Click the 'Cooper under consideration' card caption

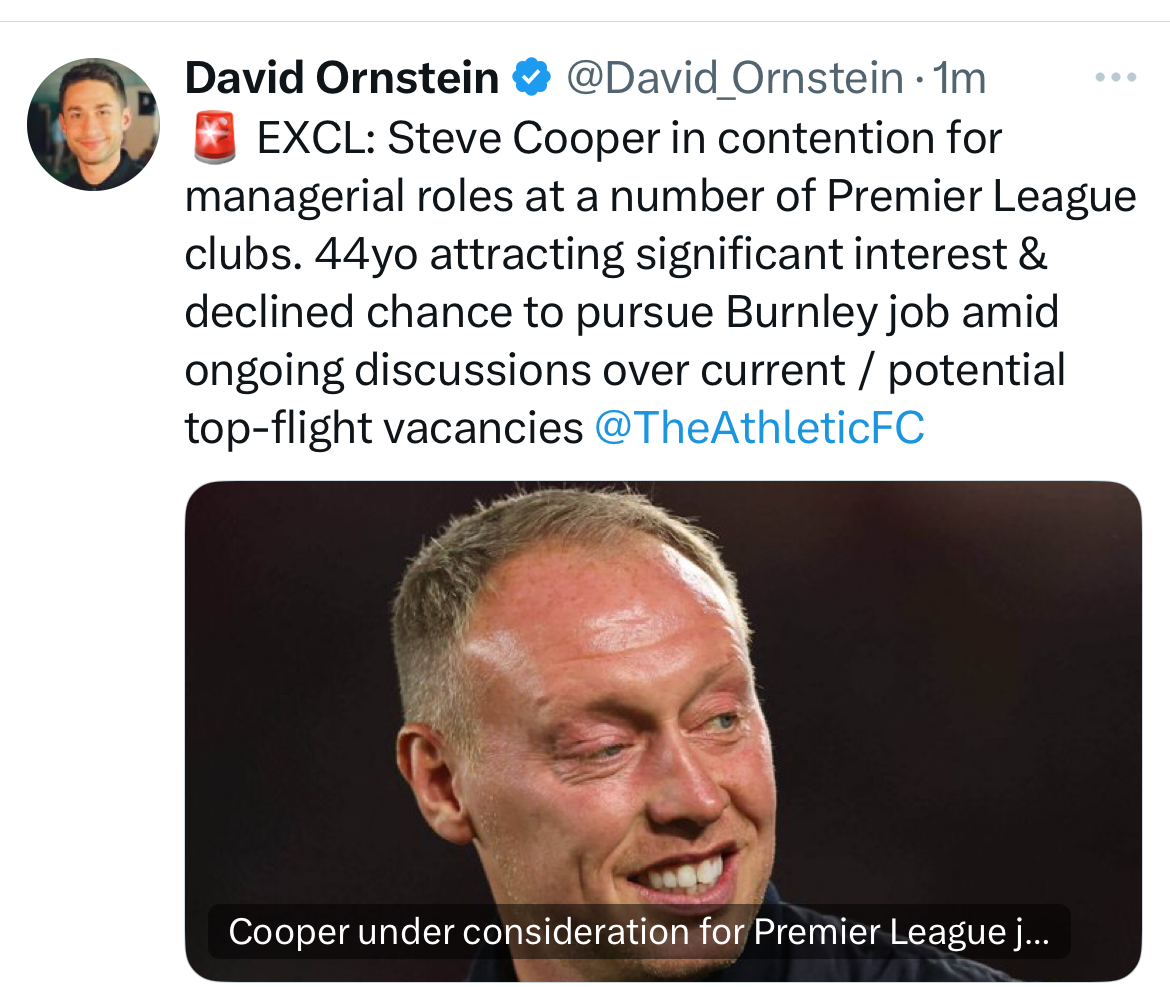point(639,932)
